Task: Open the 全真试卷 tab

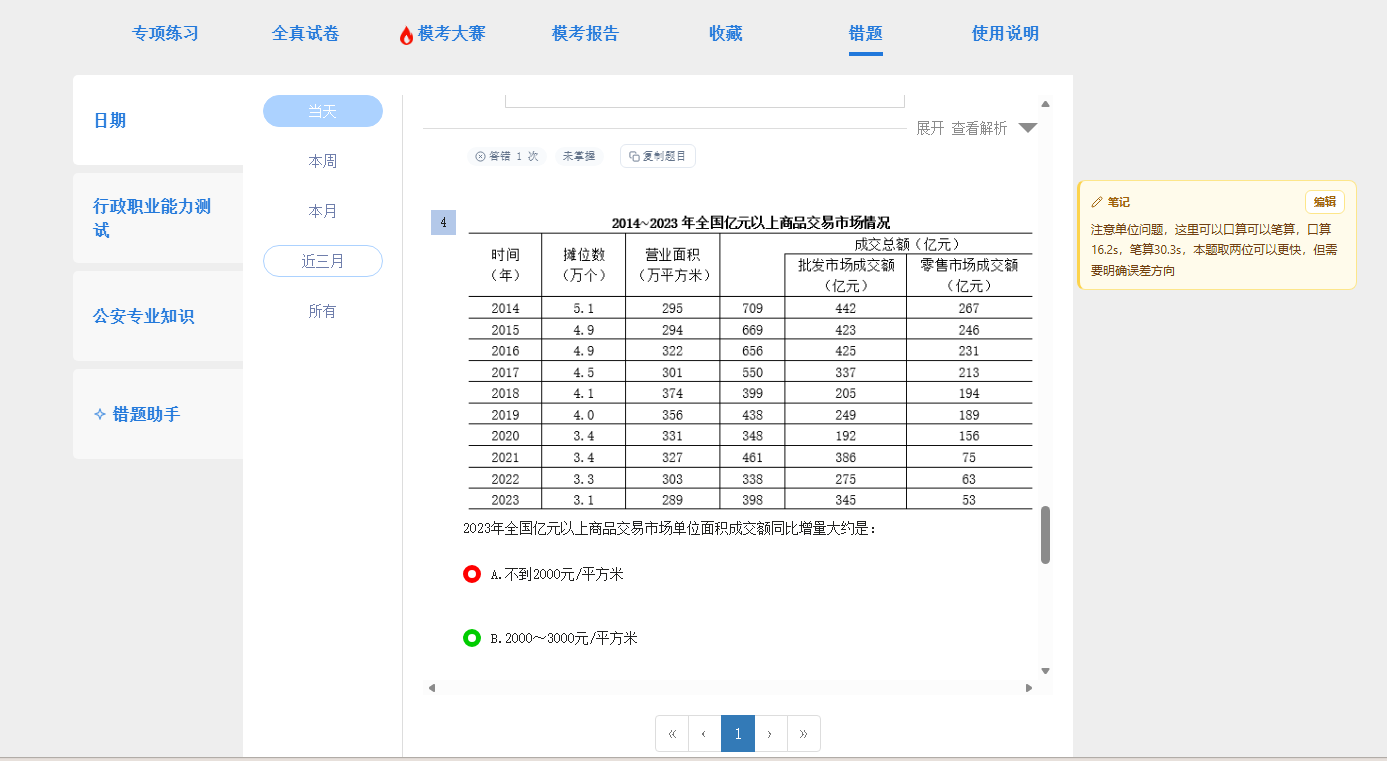Action: [x=305, y=33]
